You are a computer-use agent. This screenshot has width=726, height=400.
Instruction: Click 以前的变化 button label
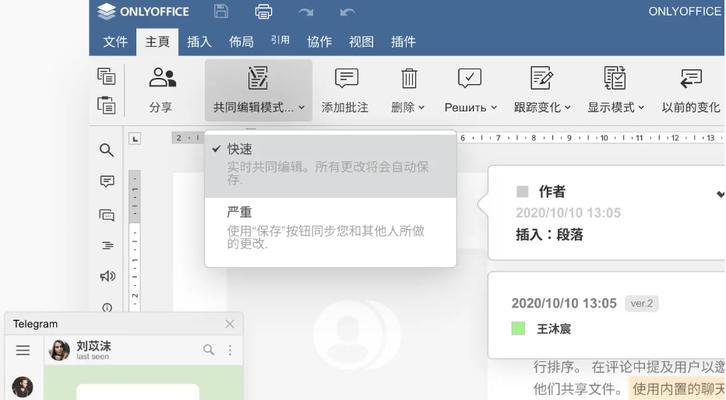click(x=691, y=107)
